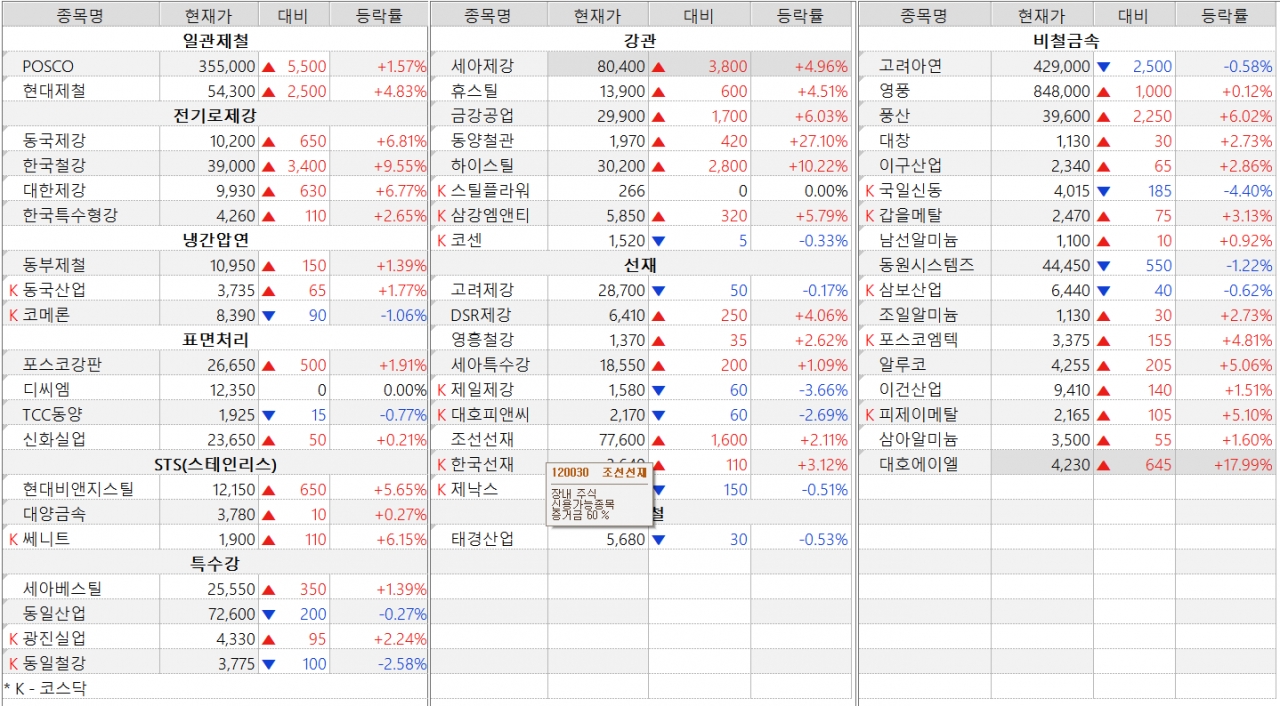This screenshot has width=1280, height=706.
Task: Click the K KOSDAQ marker beside 쎄니트
Action: pos(13,540)
